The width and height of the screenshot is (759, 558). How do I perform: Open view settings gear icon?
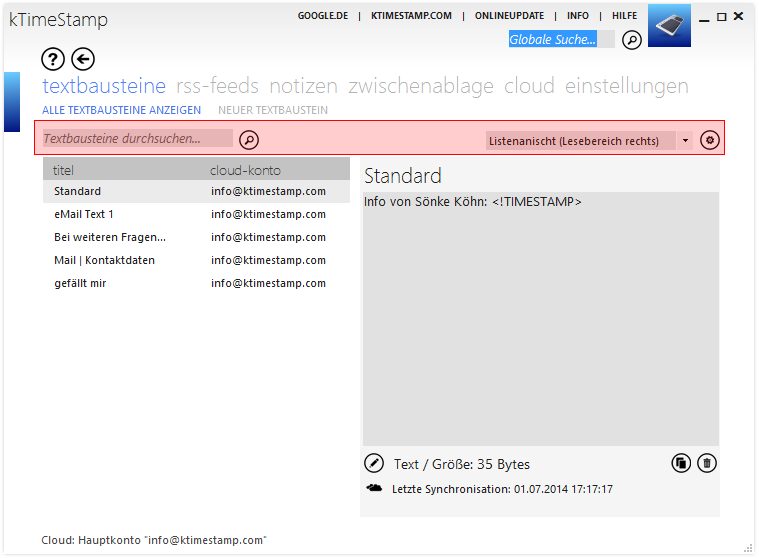click(710, 140)
